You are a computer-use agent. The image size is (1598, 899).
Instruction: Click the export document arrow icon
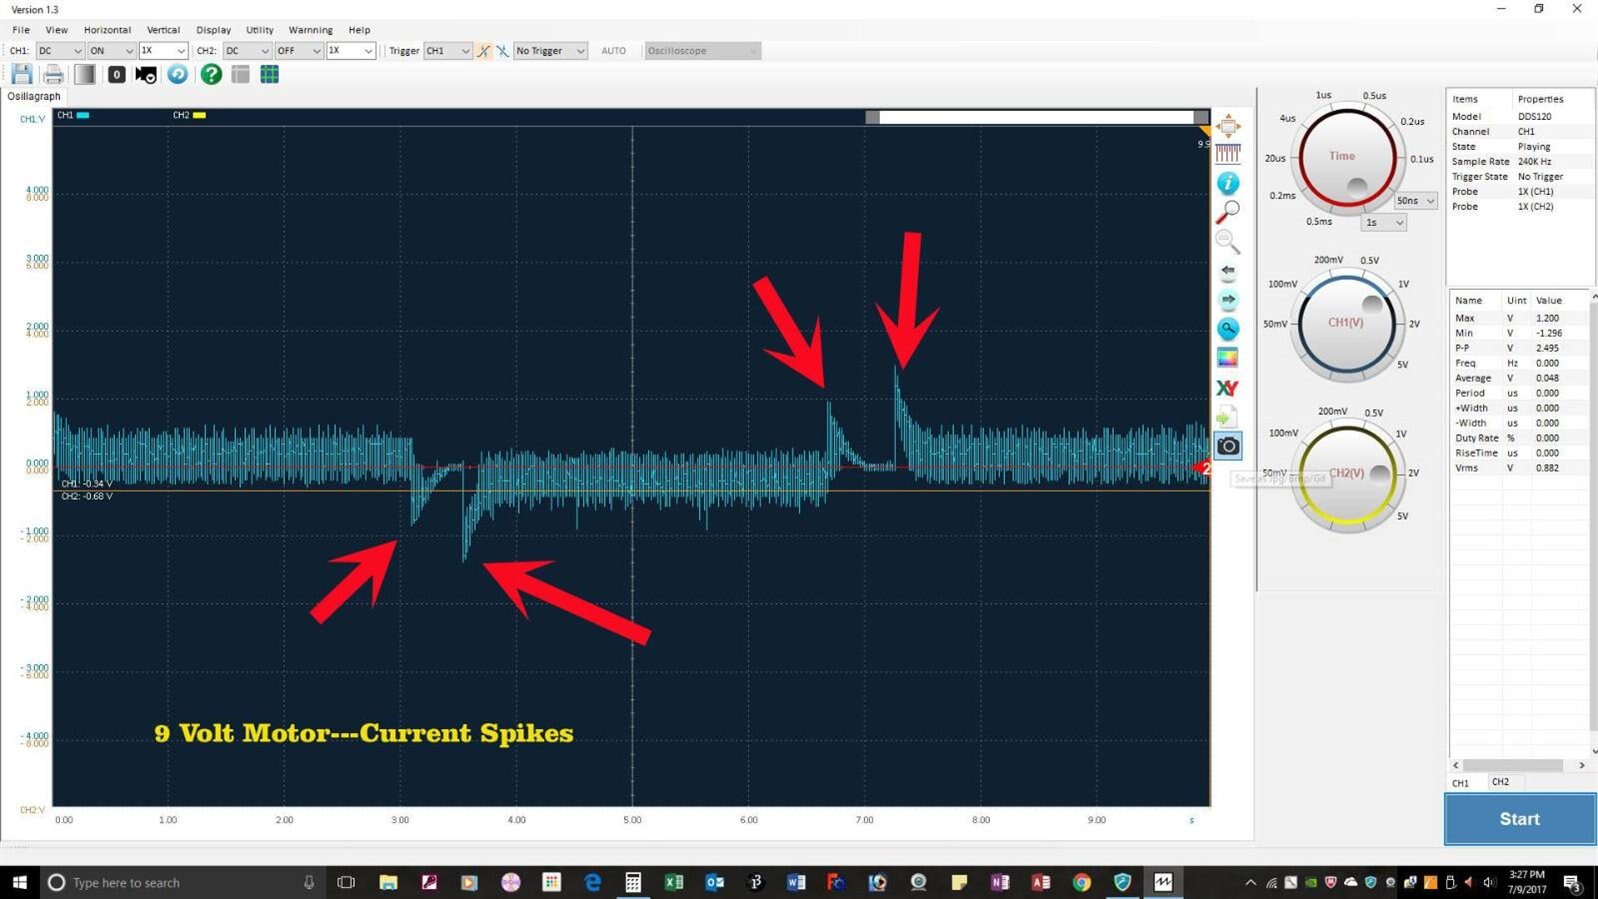pyautogui.click(x=1227, y=417)
